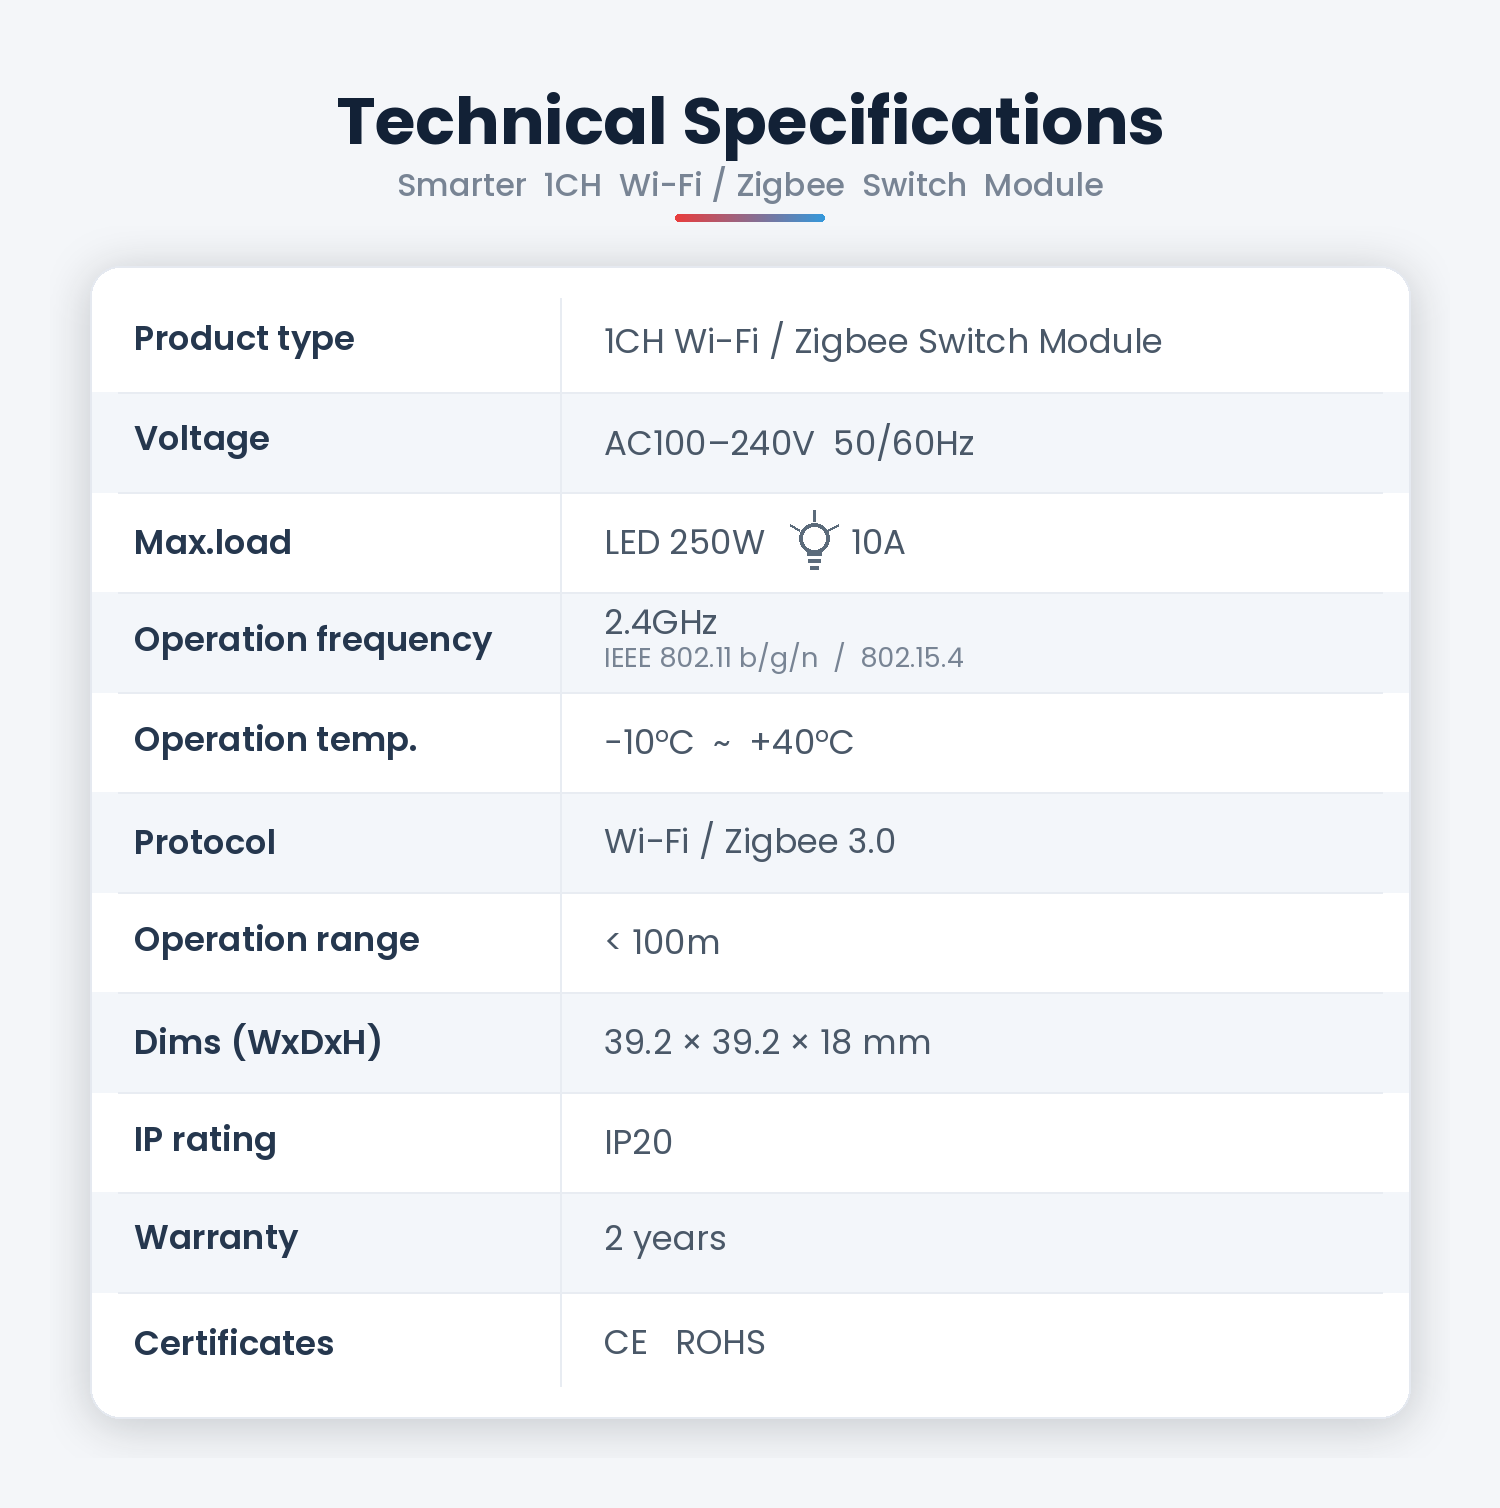Viewport: 1500px width, 1508px height.
Task: Click the IP20 rating value
Action: (638, 1142)
